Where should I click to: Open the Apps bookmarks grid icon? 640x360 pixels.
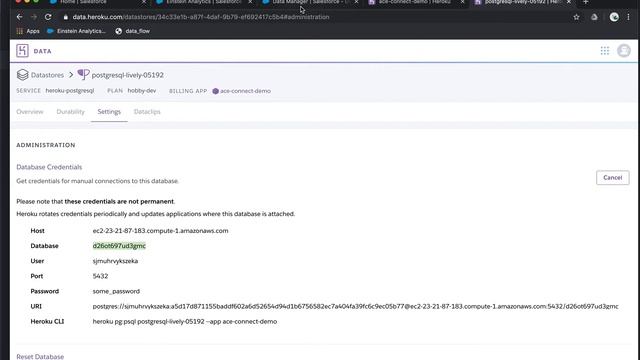coord(19,31)
